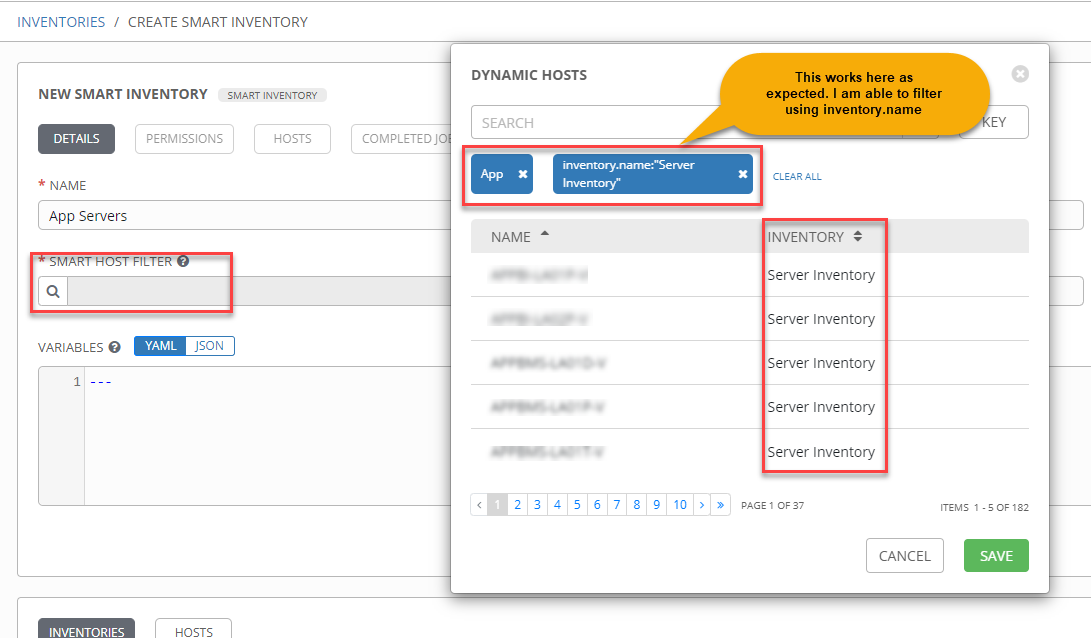
Task: Open the Permissions tab
Action: (x=184, y=138)
